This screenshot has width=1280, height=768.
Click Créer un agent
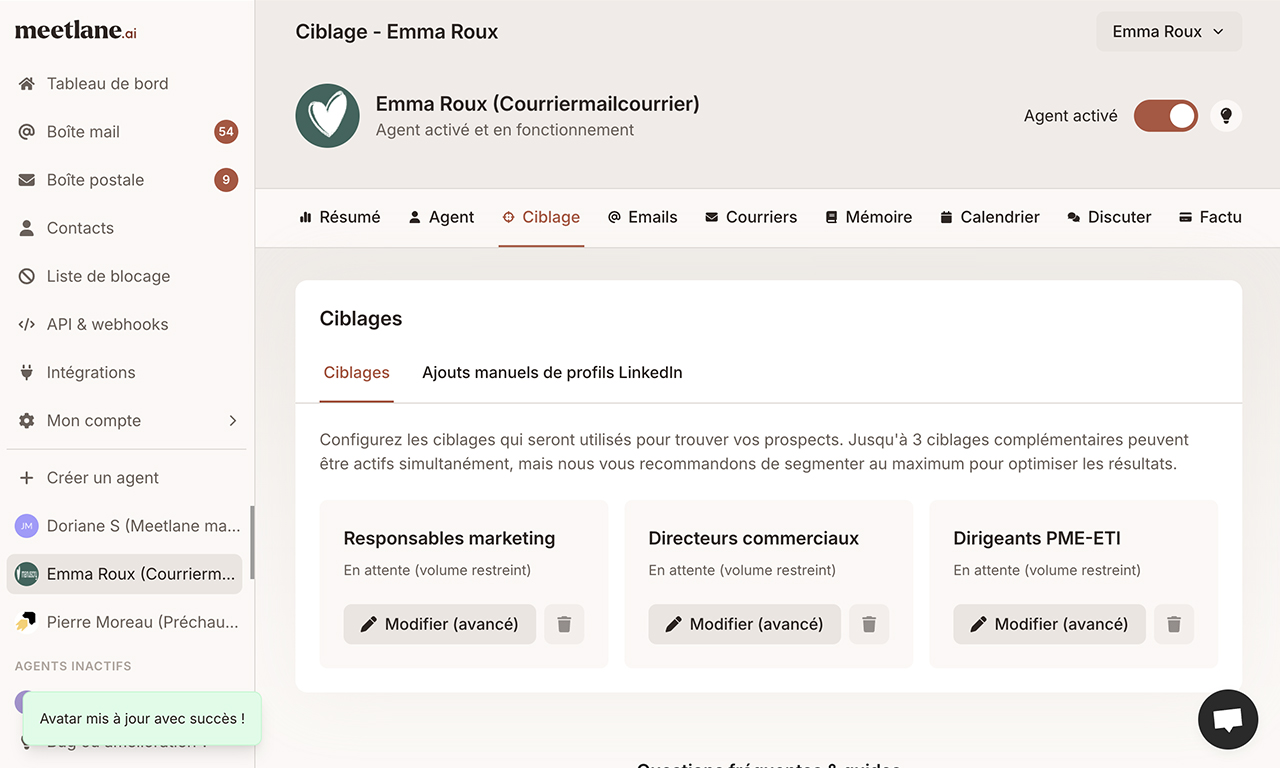[103, 477]
